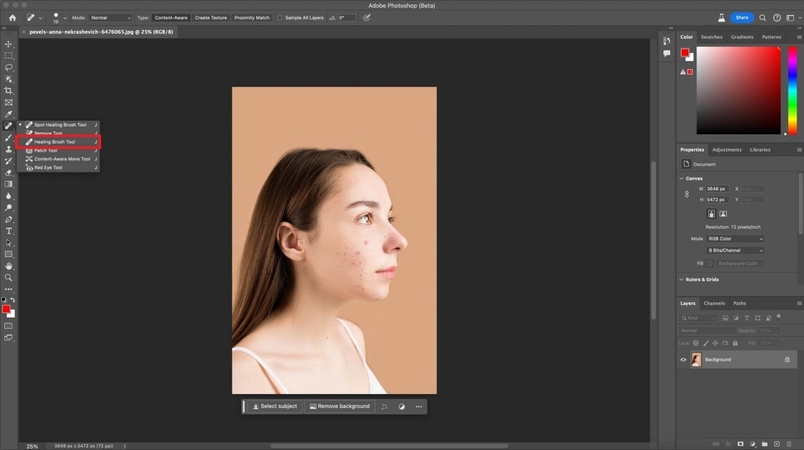Select the Healing Brush Tool from flyout
This screenshot has height=450, width=804.
(56, 142)
